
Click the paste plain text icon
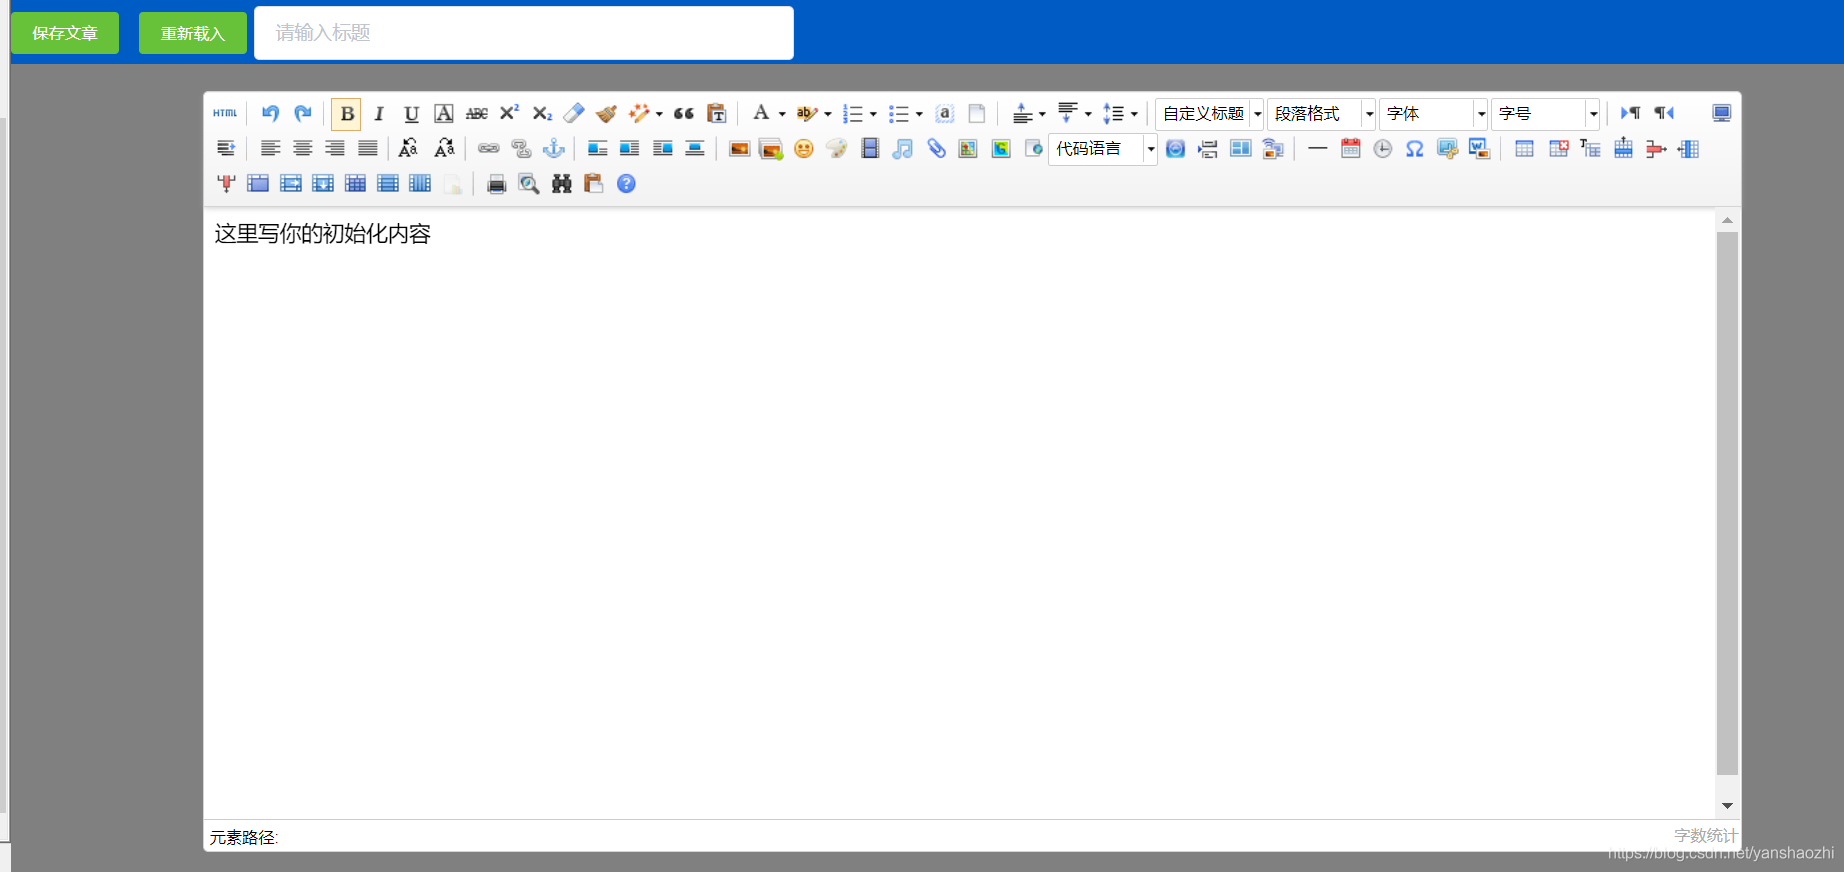click(716, 113)
